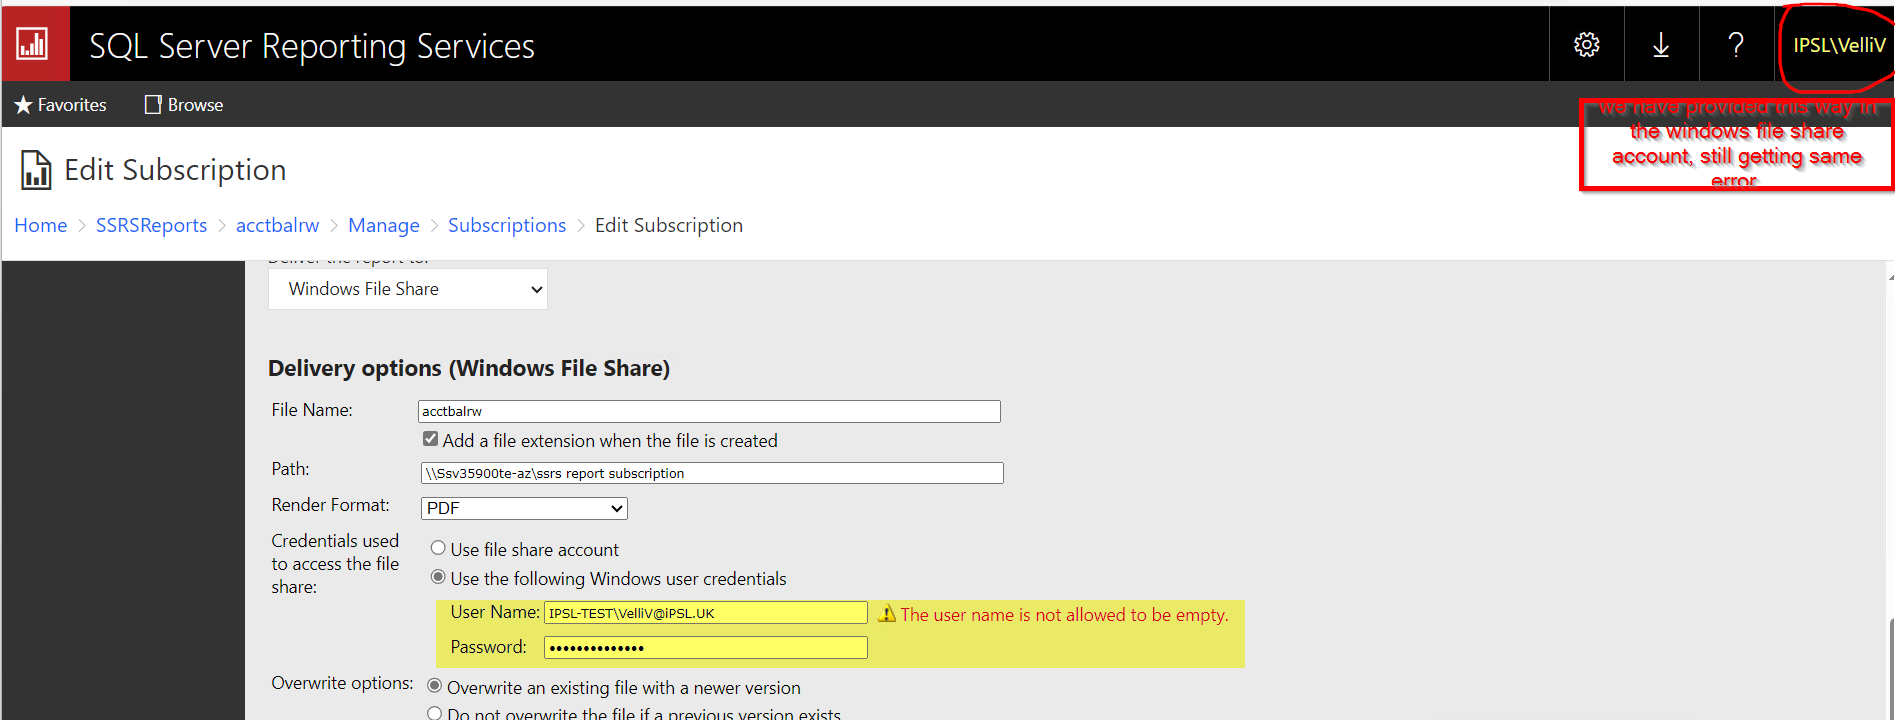Click the User Name input field

(706, 613)
